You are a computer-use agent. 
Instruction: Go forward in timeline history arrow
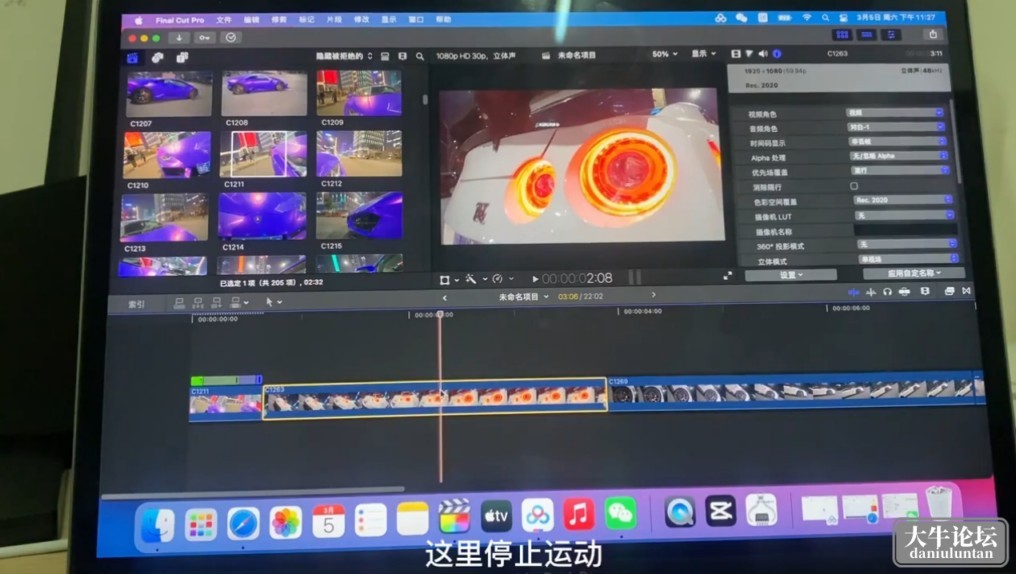pos(653,295)
